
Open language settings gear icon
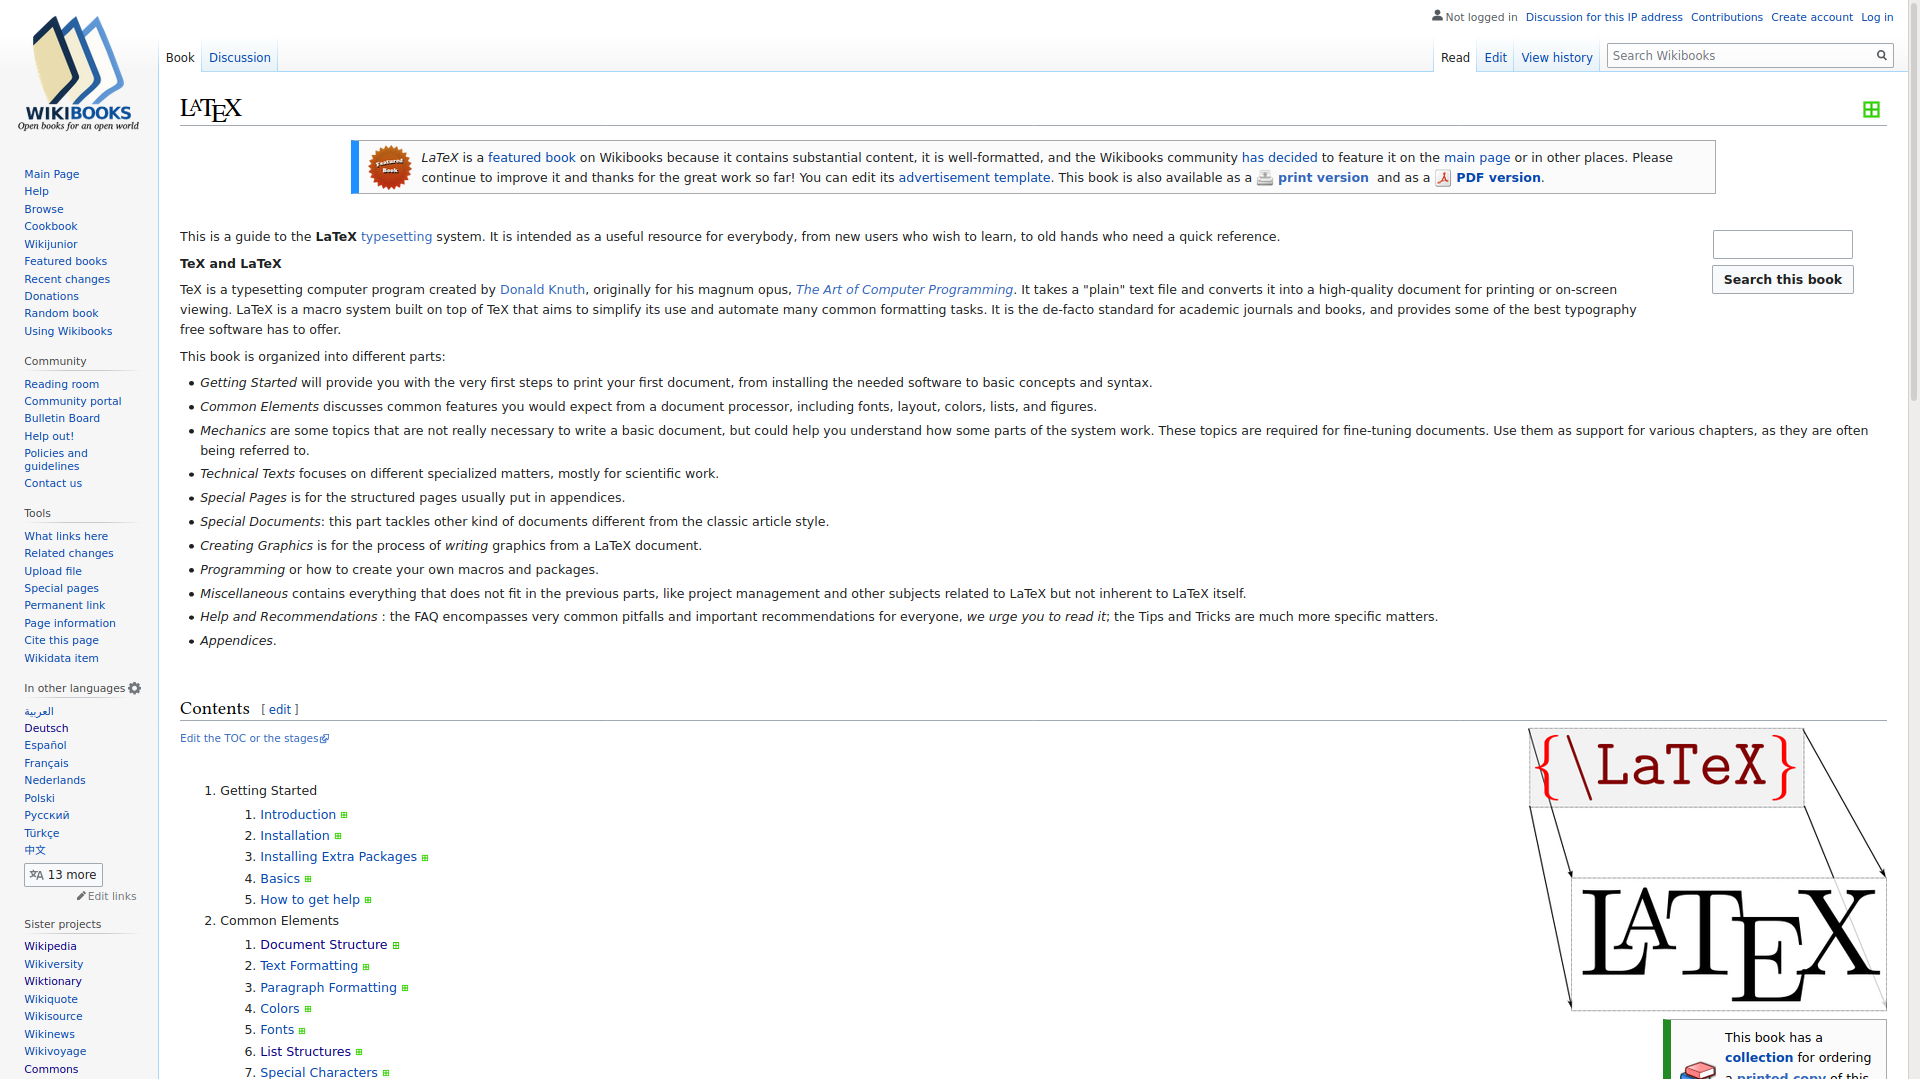click(x=135, y=688)
